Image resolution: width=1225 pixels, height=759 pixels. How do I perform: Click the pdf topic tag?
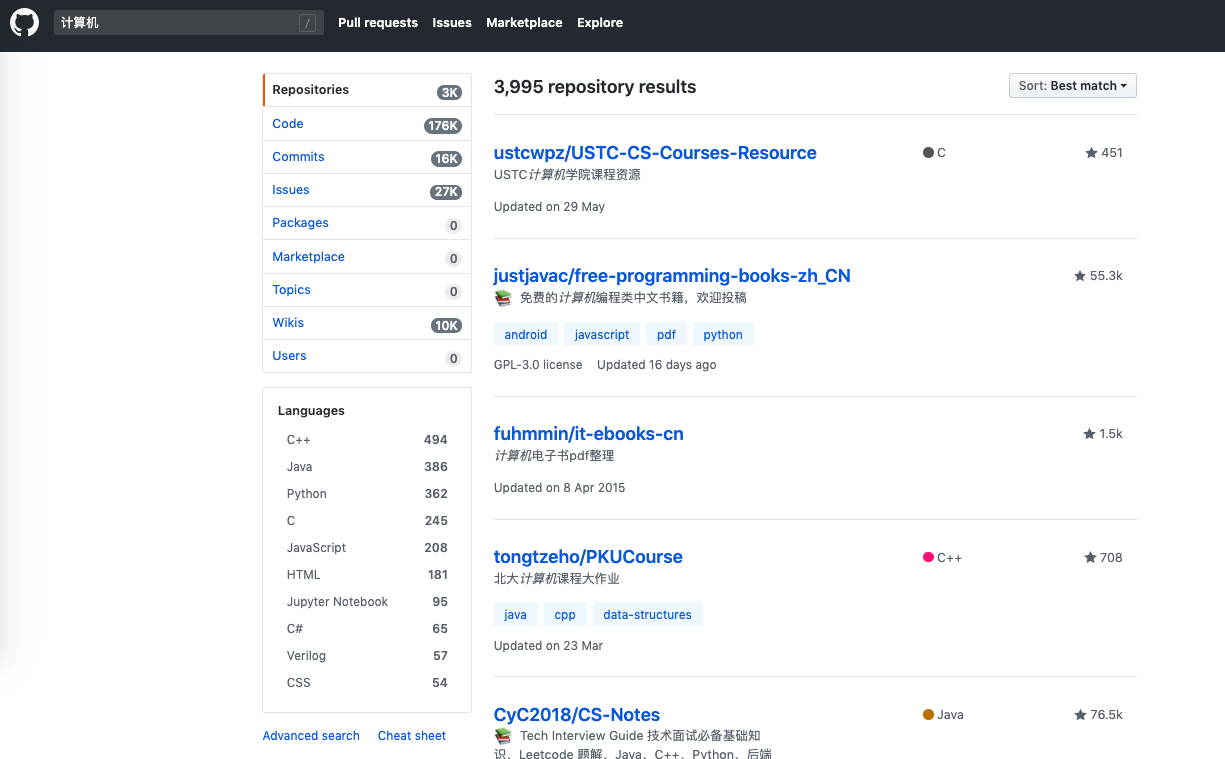click(667, 335)
